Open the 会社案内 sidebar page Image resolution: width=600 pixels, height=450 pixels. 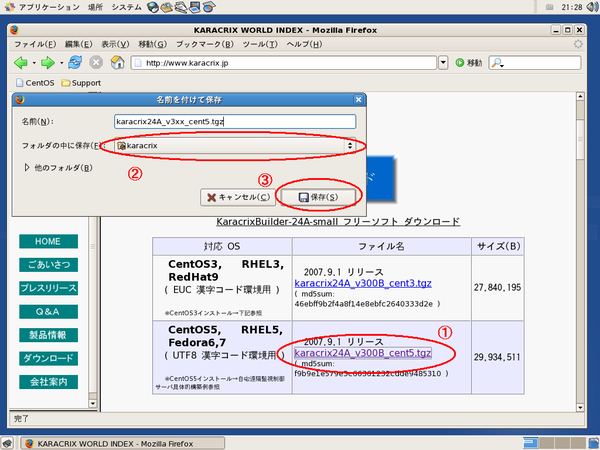tap(49, 382)
